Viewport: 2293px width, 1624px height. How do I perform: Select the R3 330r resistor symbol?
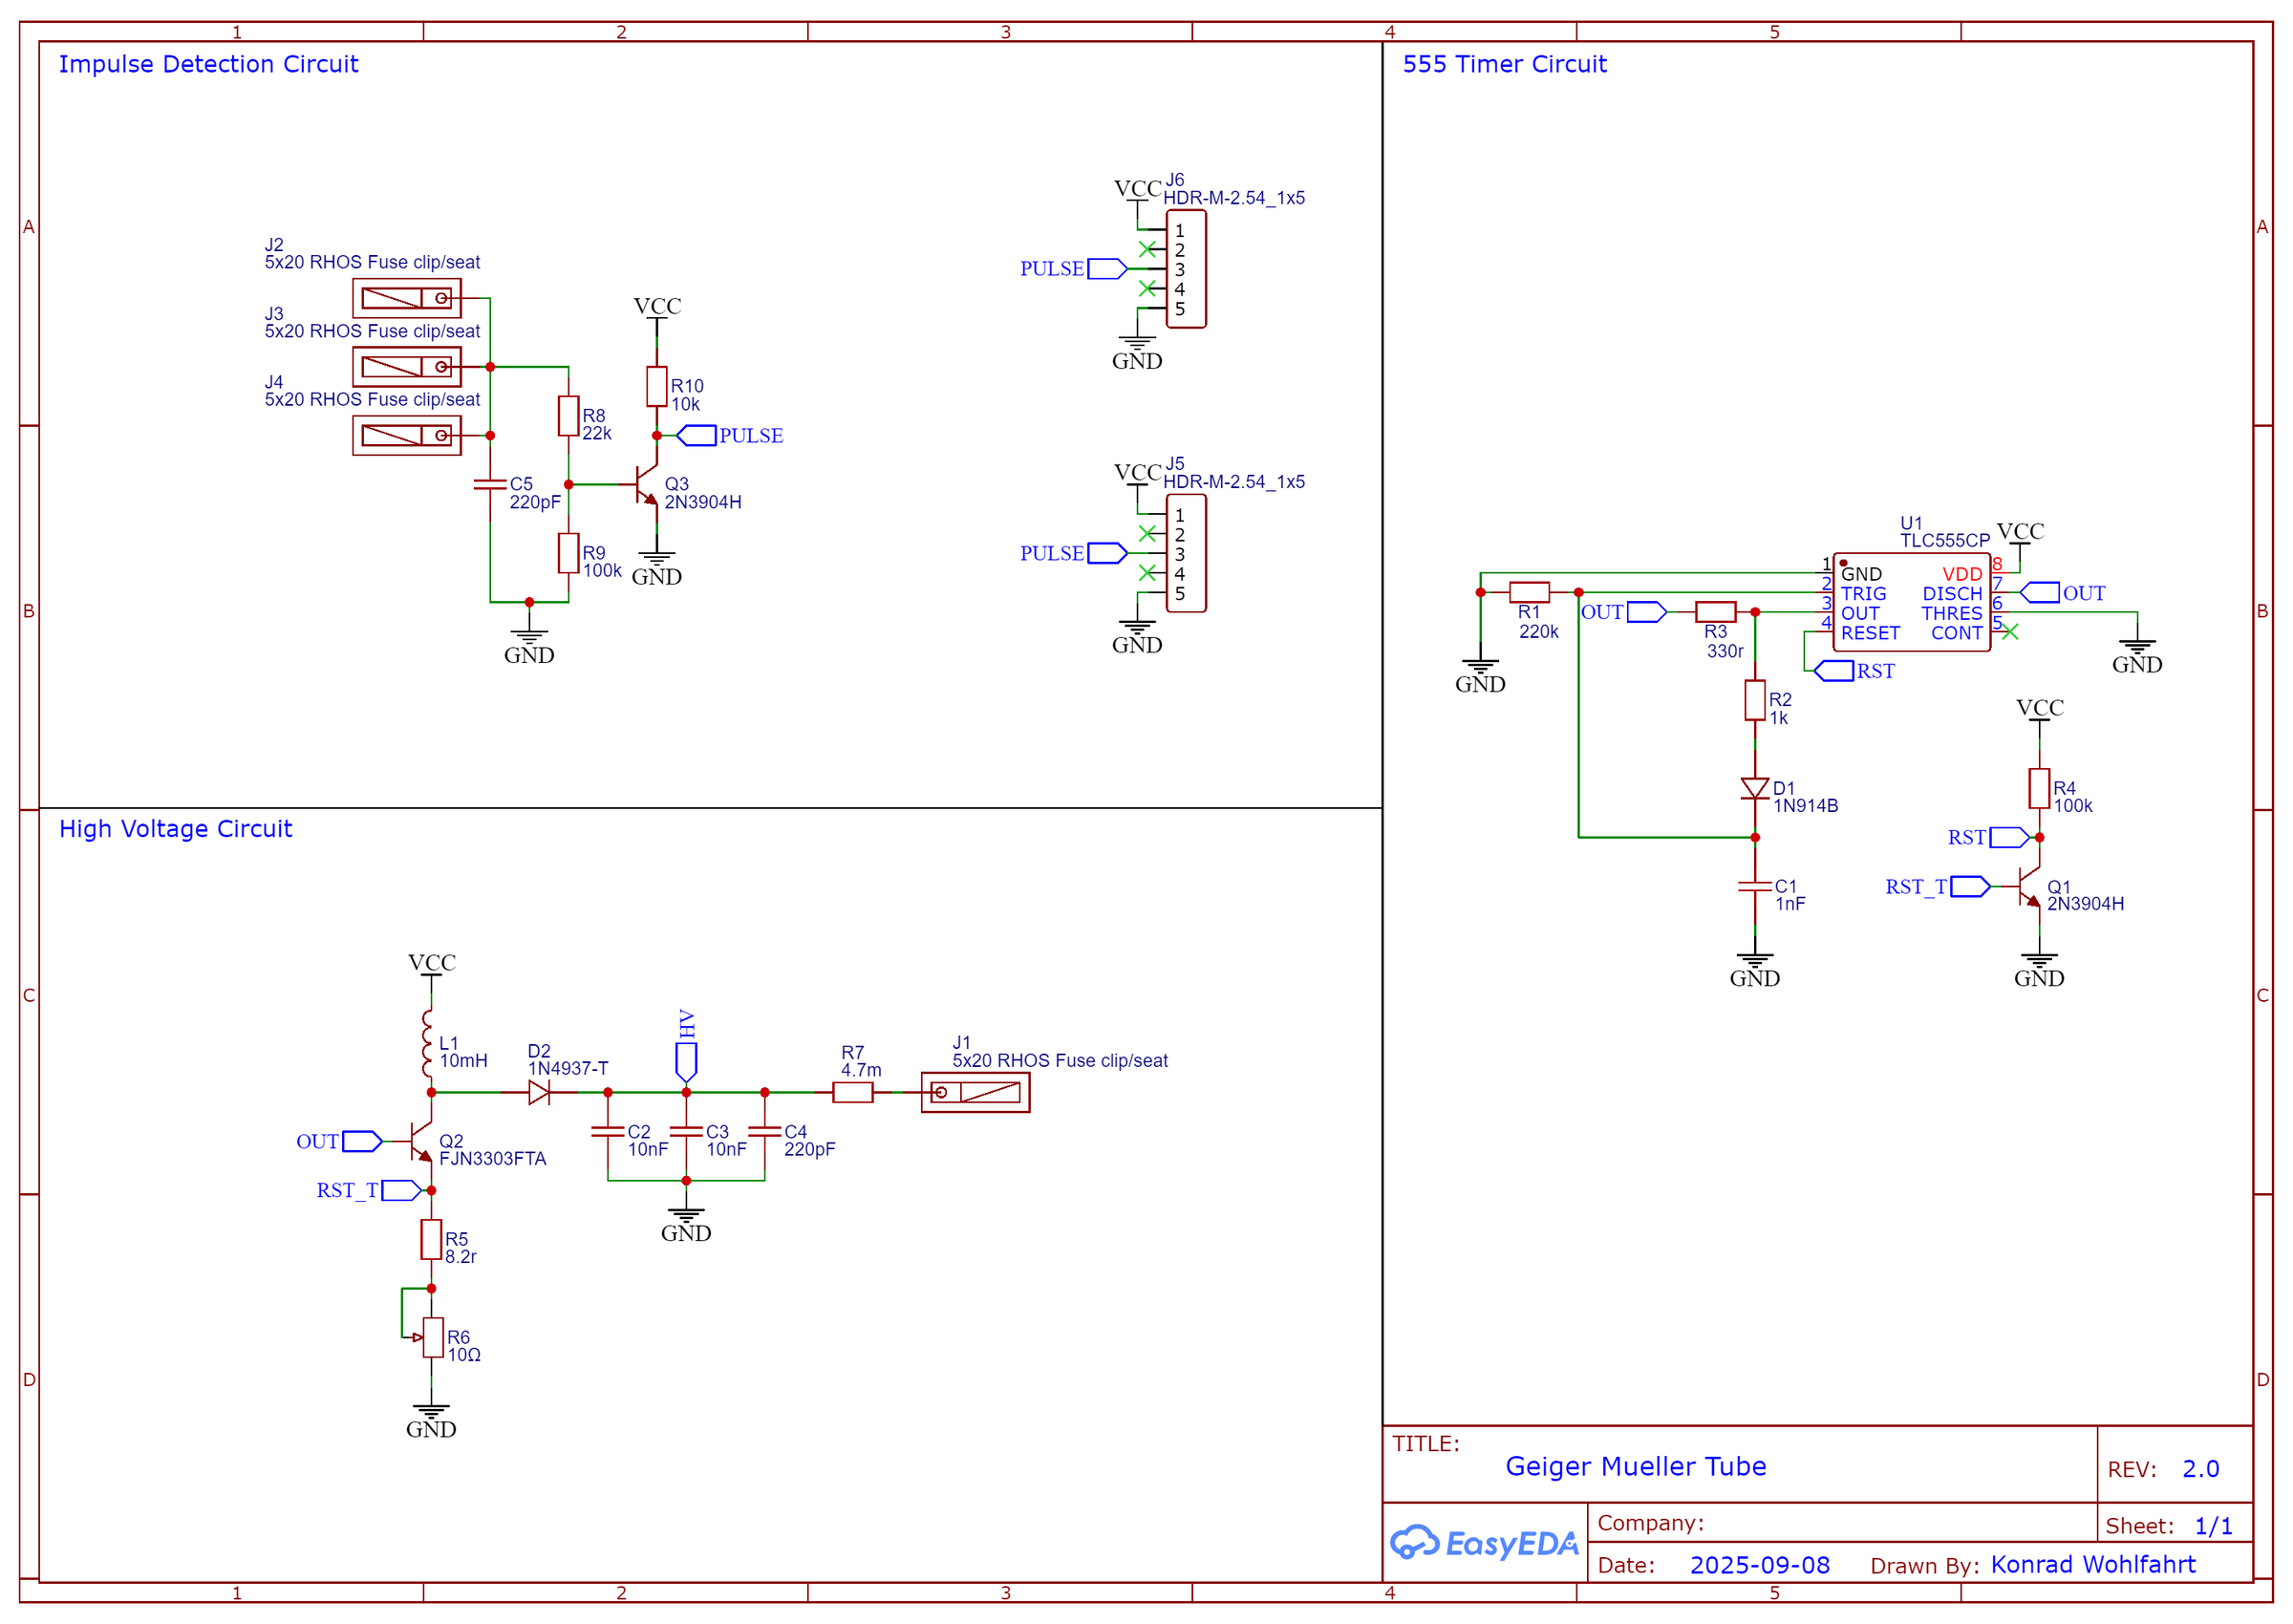pyautogui.click(x=1715, y=612)
